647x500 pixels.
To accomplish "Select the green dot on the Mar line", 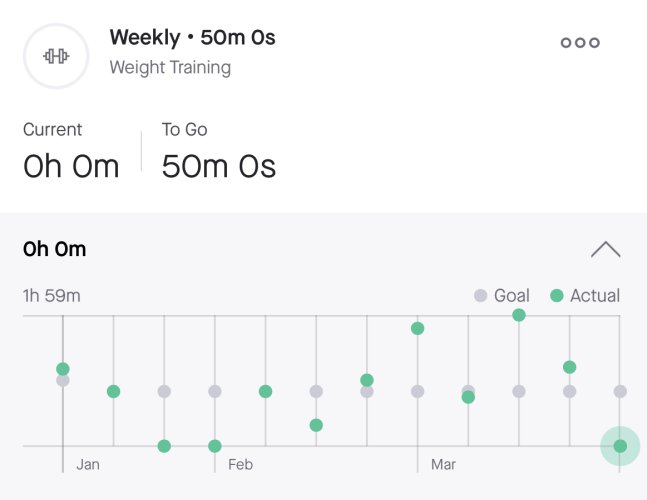I will pyautogui.click(x=417, y=328).
